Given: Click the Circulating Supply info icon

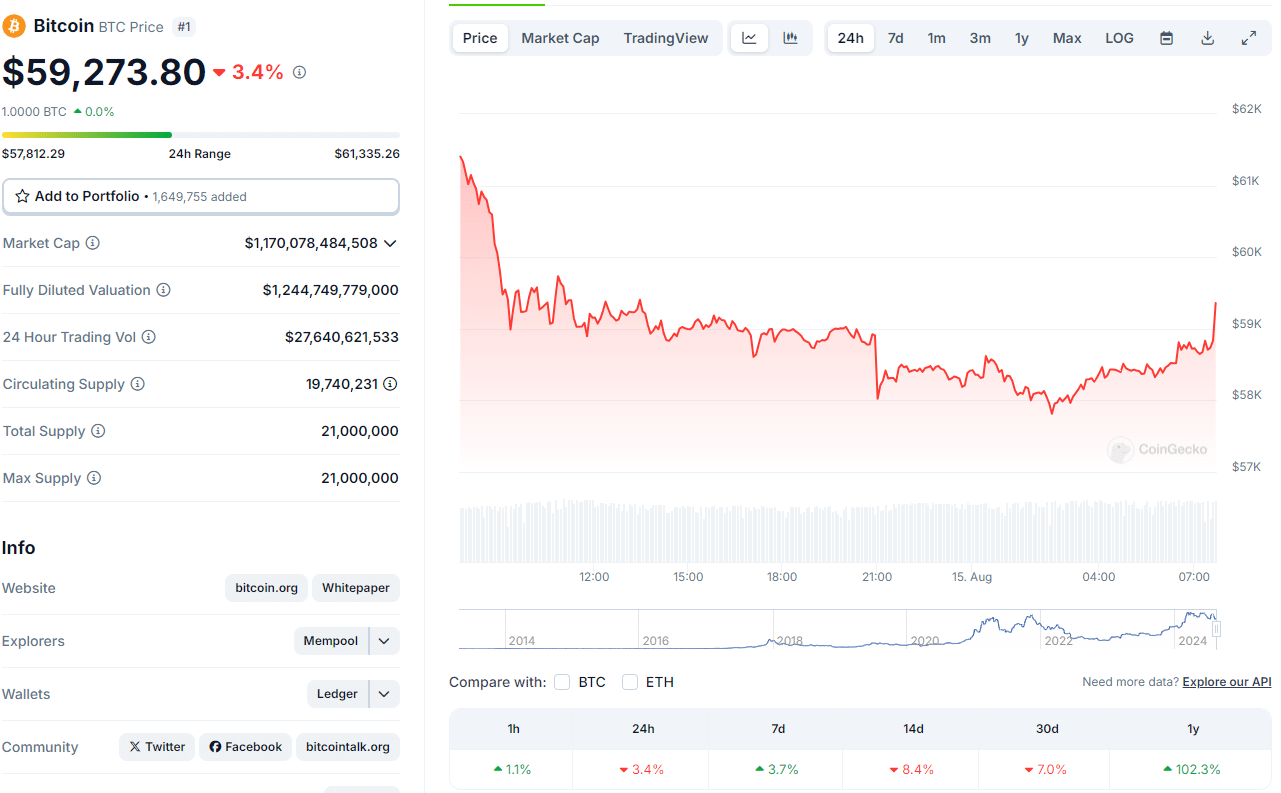Looking at the screenshot, I should [x=139, y=384].
